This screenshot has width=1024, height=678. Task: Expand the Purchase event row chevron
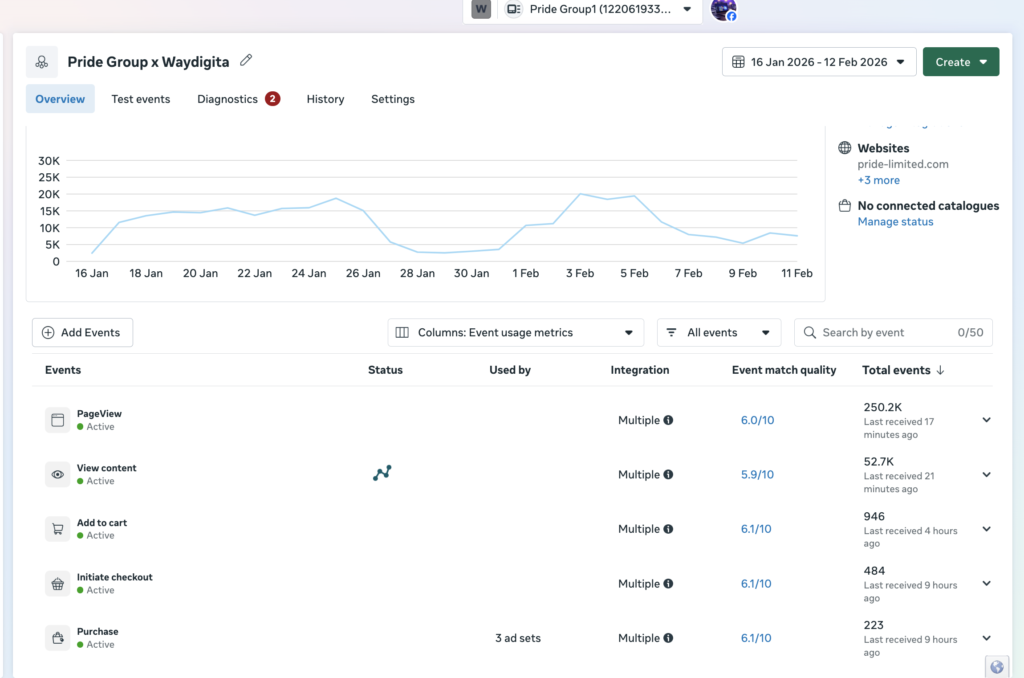(986, 638)
